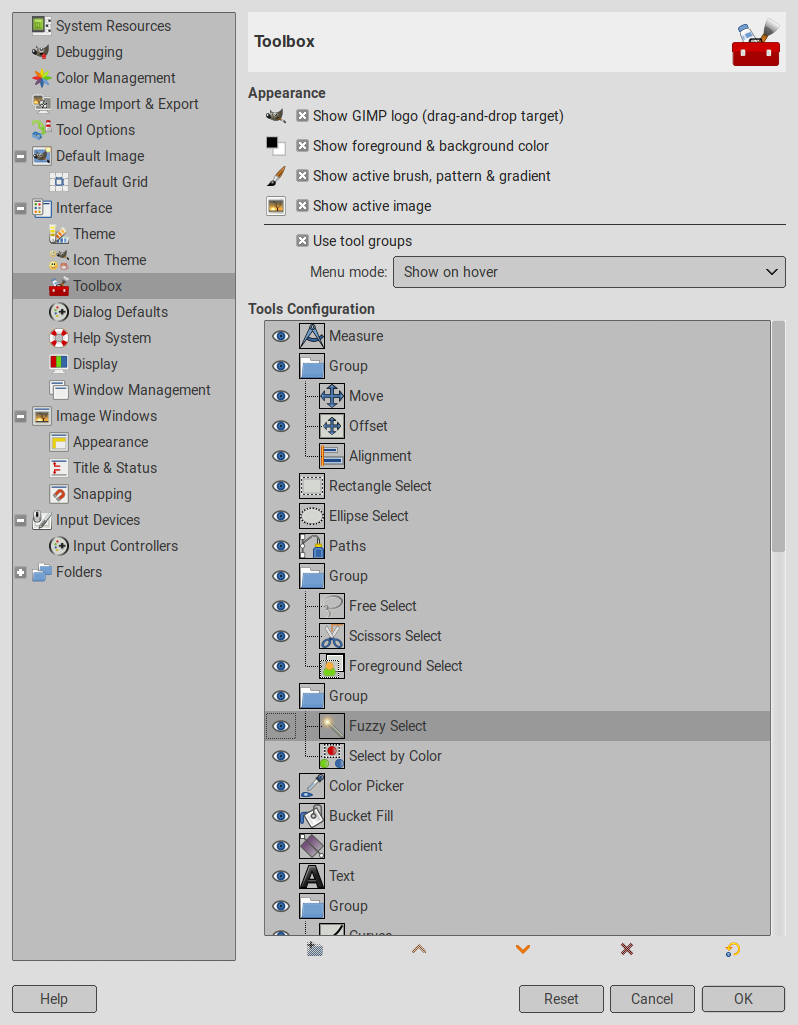Click the paintbrush icon beside brush option
This screenshot has width=798, height=1025.
276,176
